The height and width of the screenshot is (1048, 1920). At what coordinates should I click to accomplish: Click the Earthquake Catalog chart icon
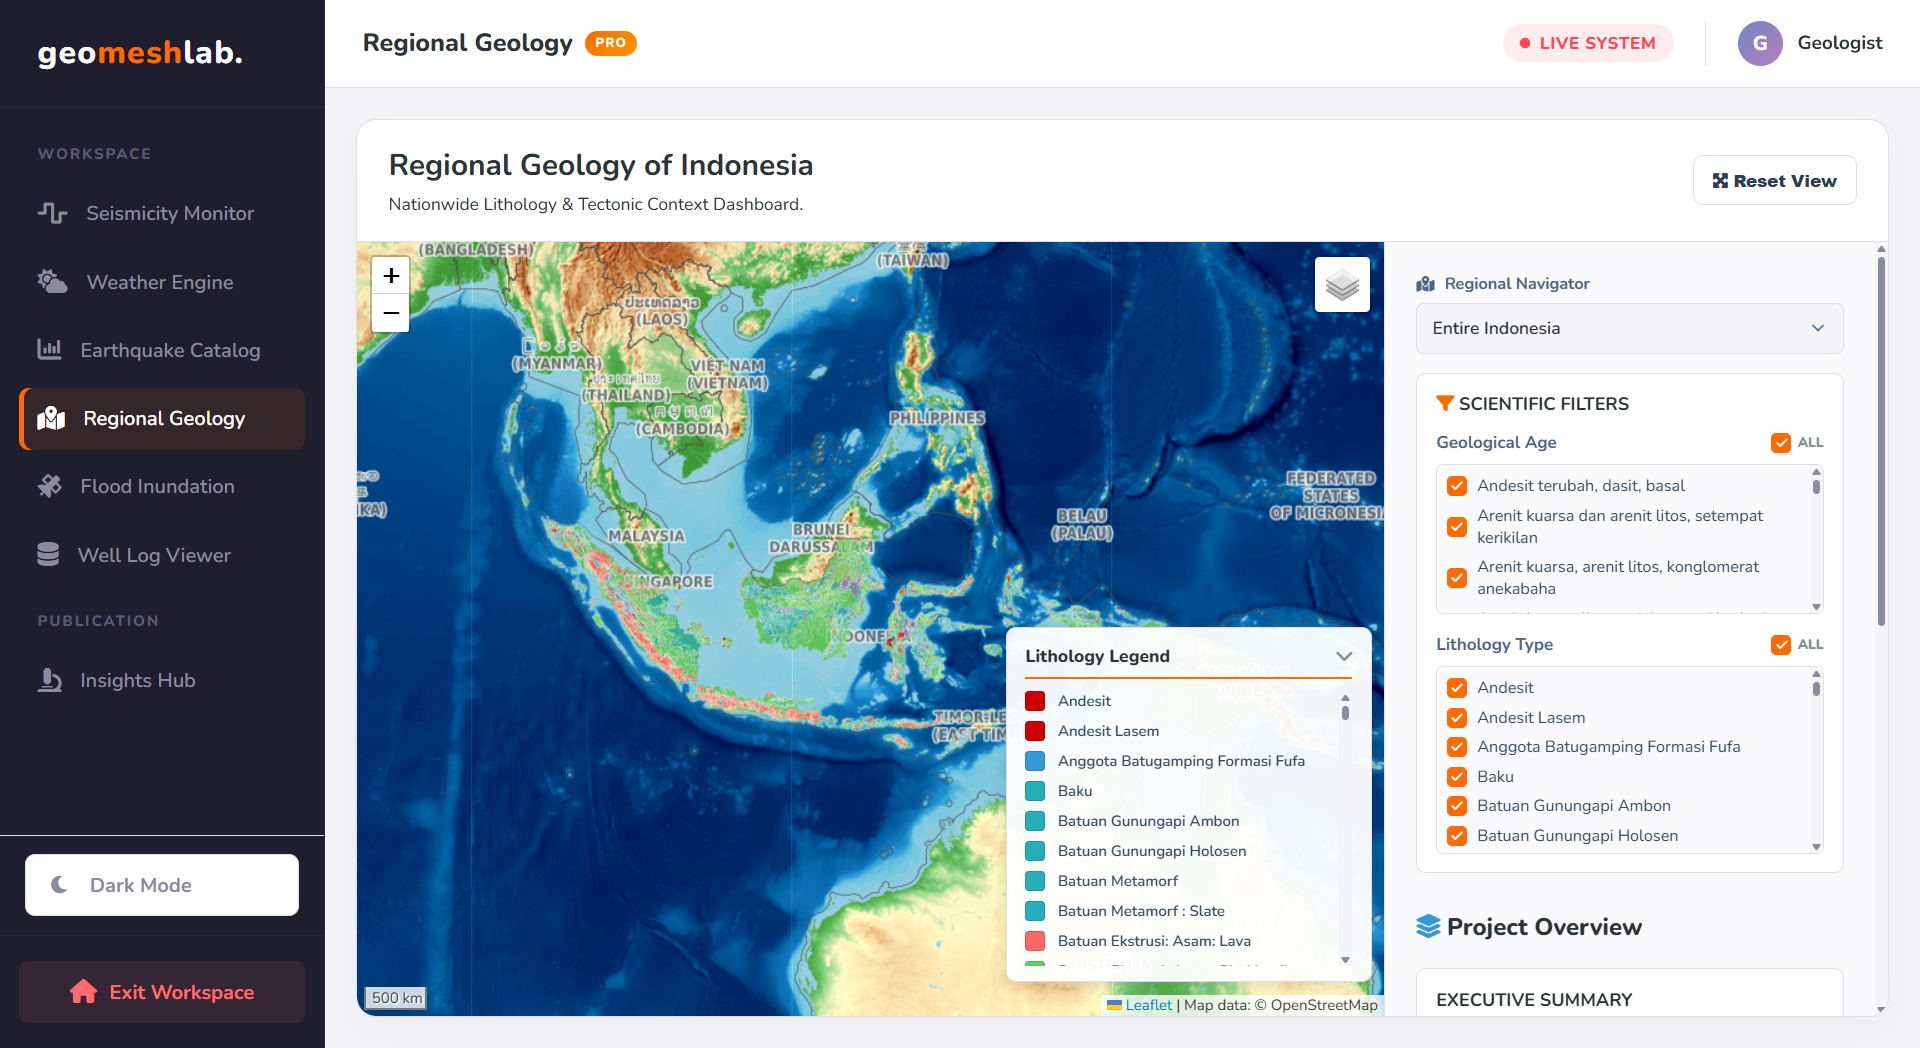[x=49, y=350]
